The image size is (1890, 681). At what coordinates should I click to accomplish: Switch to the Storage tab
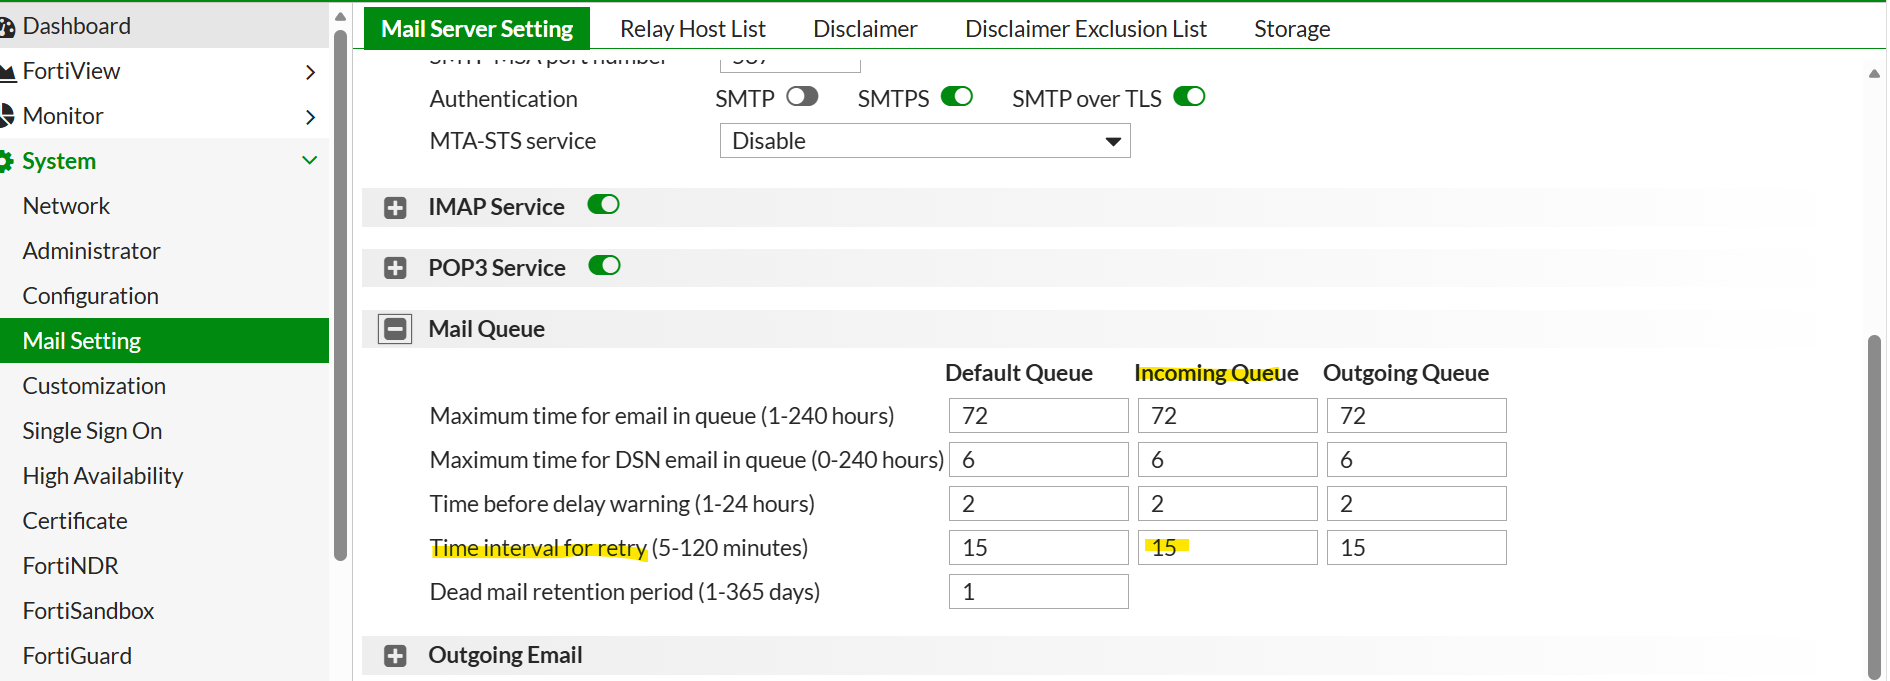(x=1292, y=29)
